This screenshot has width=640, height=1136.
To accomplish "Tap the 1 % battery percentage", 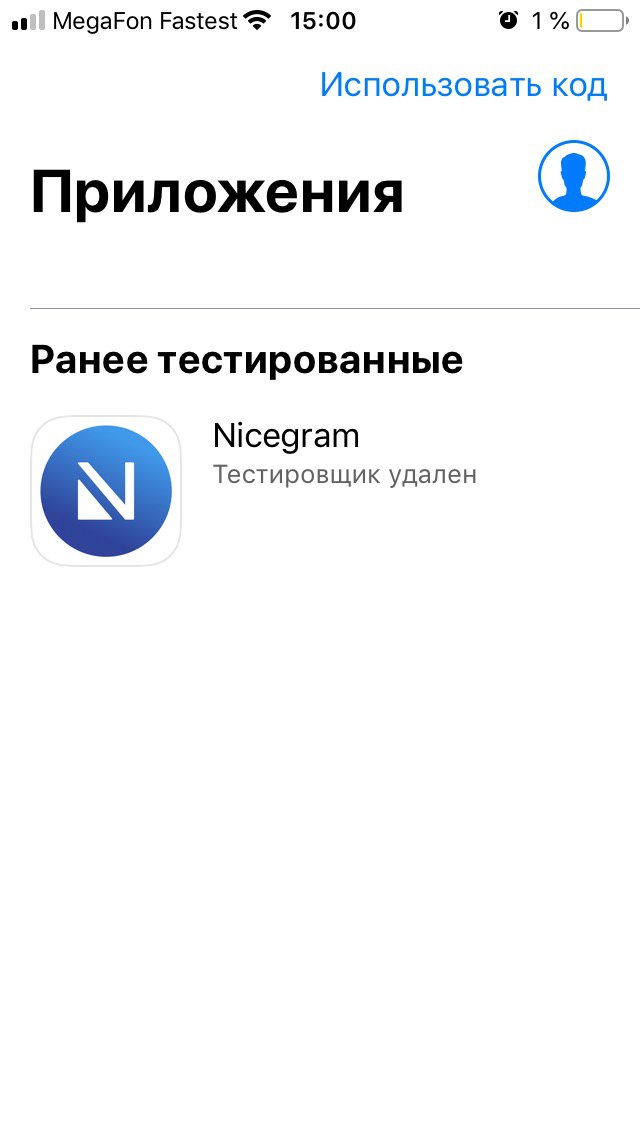I will pyautogui.click(x=550, y=21).
